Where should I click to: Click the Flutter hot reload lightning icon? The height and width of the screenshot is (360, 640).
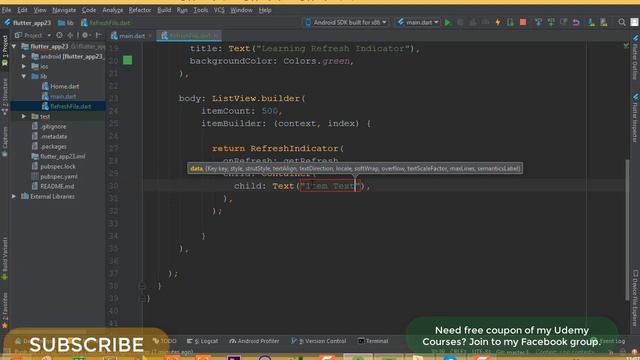coord(498,22)
